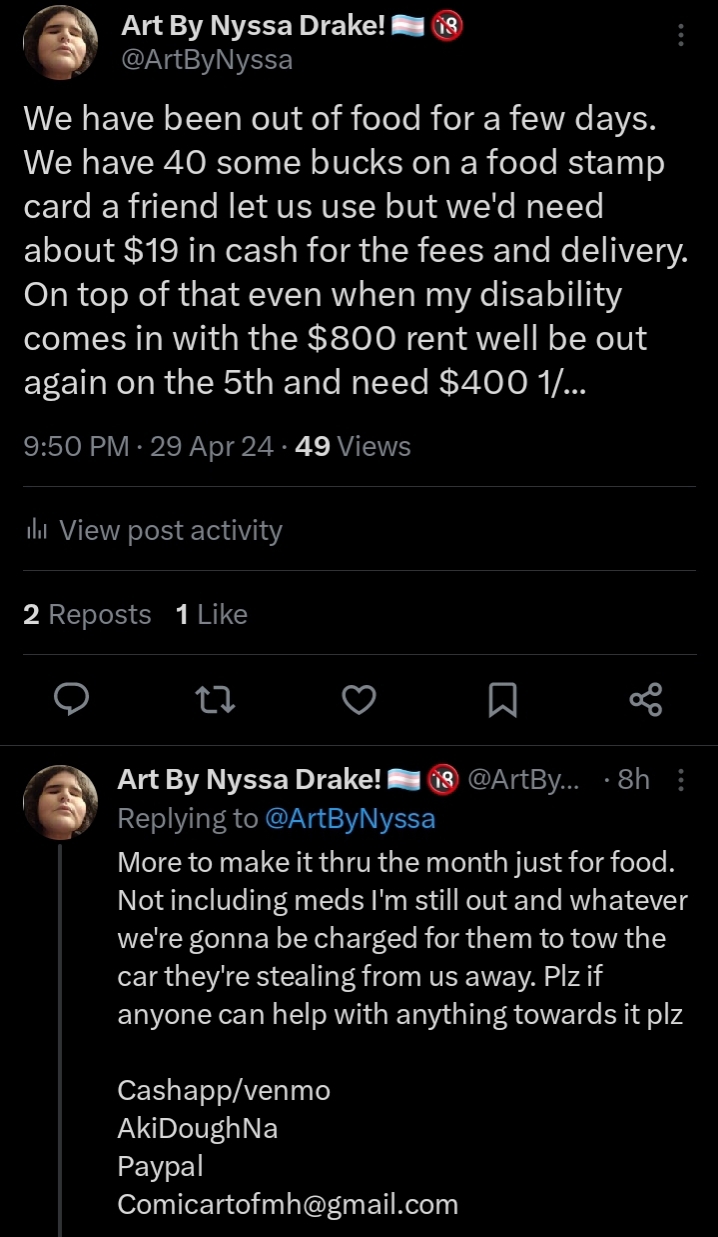Open View post activity
The height and width of the screenshot is (1237, 718).
pos(170,530)
